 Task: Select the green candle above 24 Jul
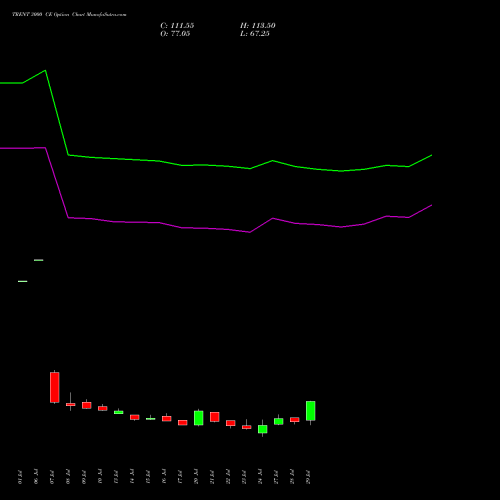click(263, 429)
